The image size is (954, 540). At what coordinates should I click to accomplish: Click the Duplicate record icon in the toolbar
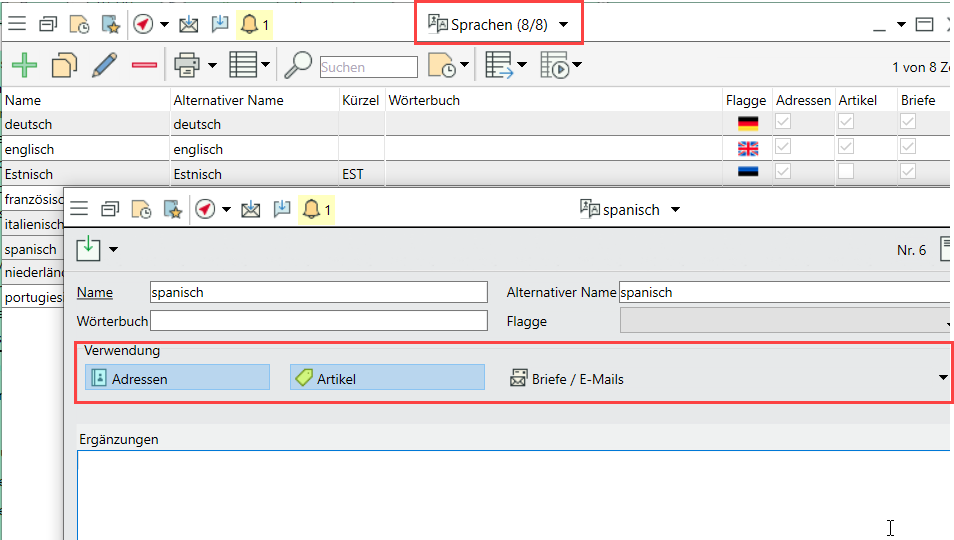pos(64,66)
